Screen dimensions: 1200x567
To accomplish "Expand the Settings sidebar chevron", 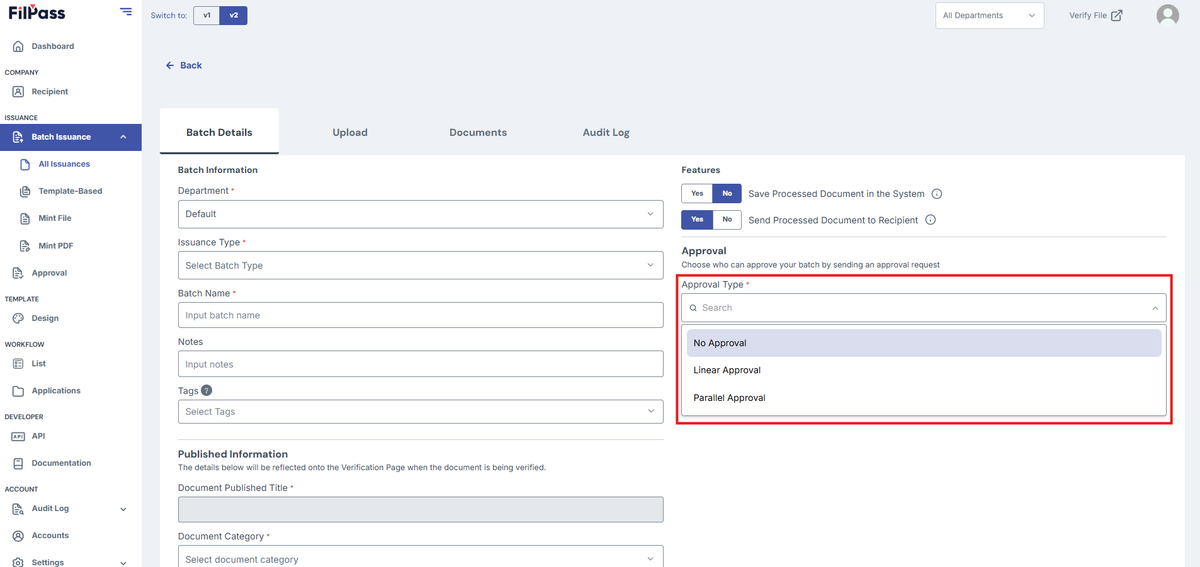I will (123, 563).
